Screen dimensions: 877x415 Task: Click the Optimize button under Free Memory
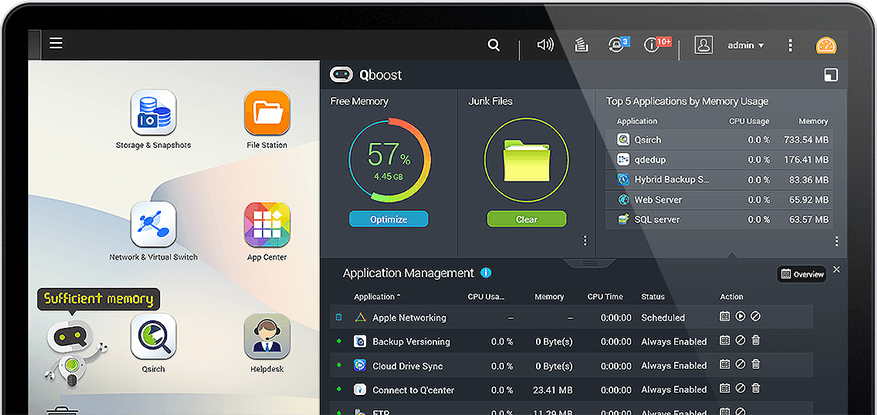tap(388, 219)
